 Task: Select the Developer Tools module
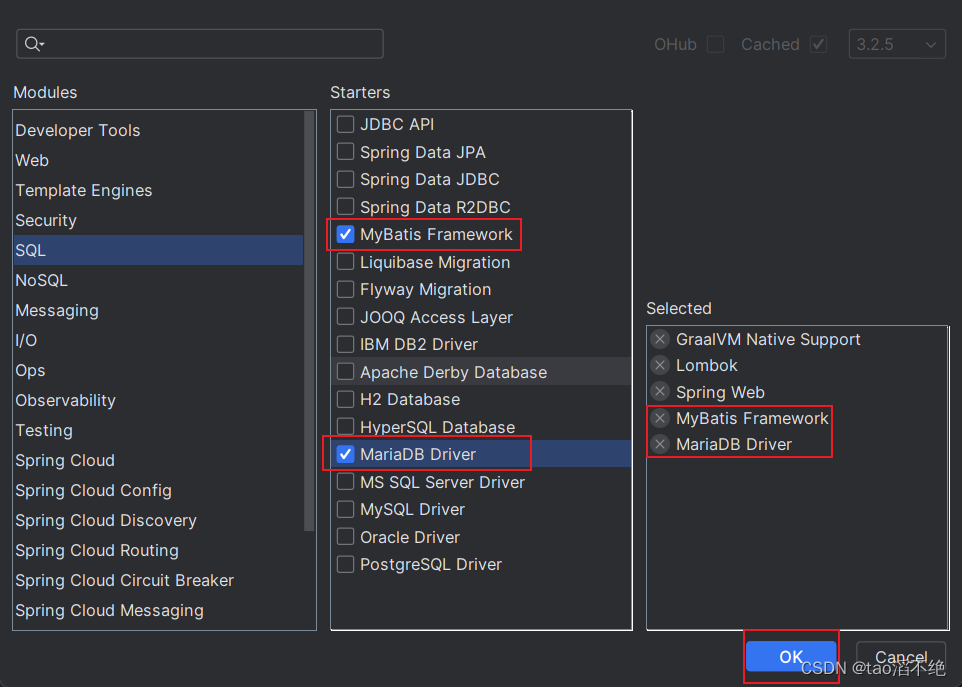pyautogui.click(x=158, y=130)
